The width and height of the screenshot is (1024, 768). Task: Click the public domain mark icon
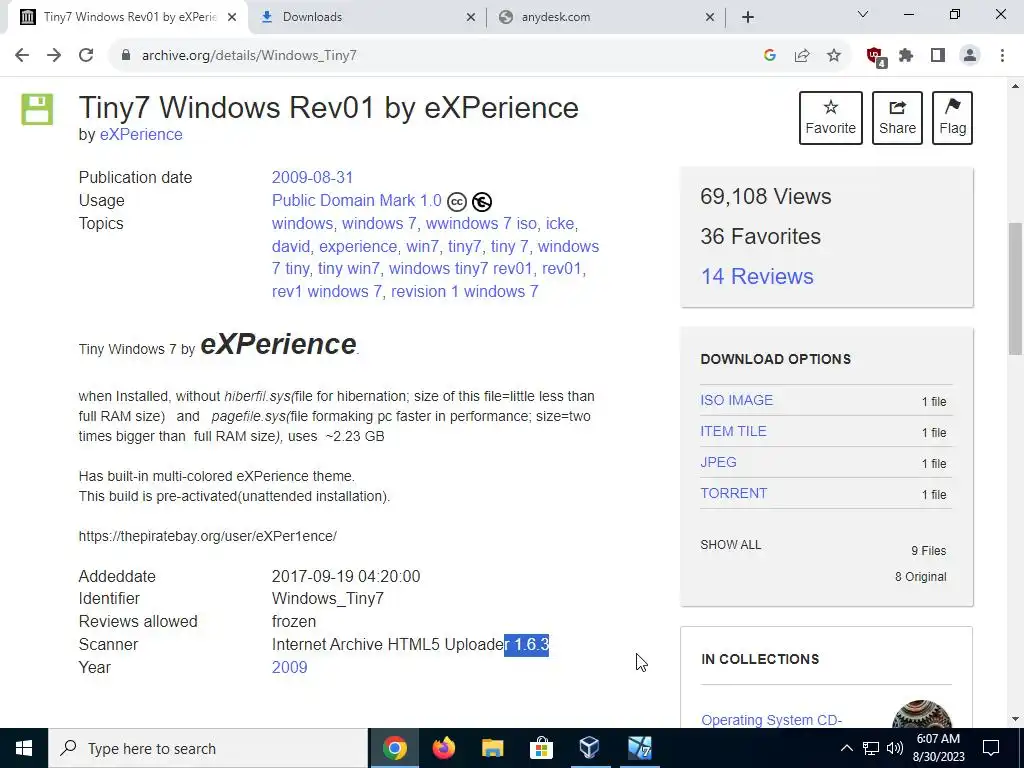coord(482,202)
